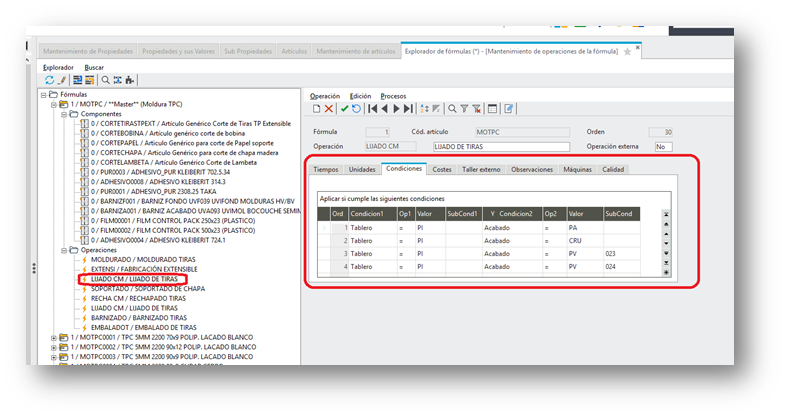Open the Operación menu
The height and width of the screenshot is (417, 786).
(x=325, y=96)
